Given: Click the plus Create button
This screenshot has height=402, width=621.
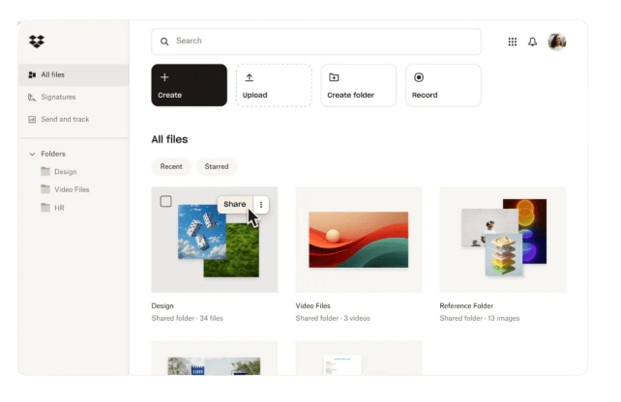Looking at the screenshot, I should point(189,85).
